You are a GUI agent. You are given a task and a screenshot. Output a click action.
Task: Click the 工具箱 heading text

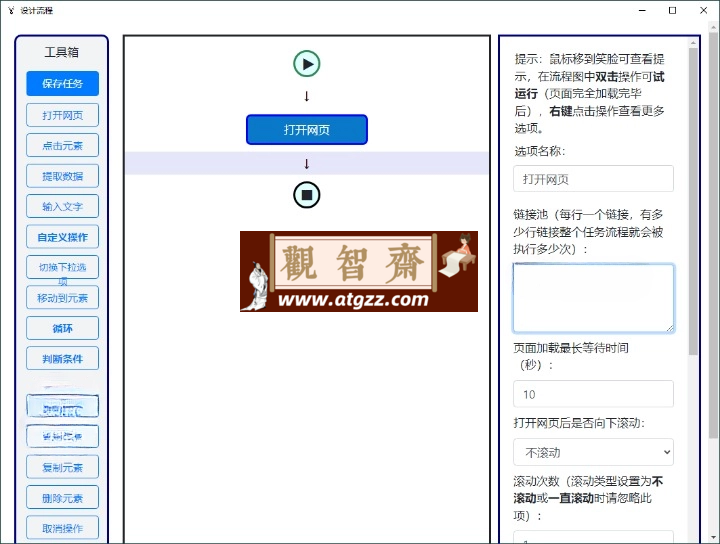(x=62, y=52)
